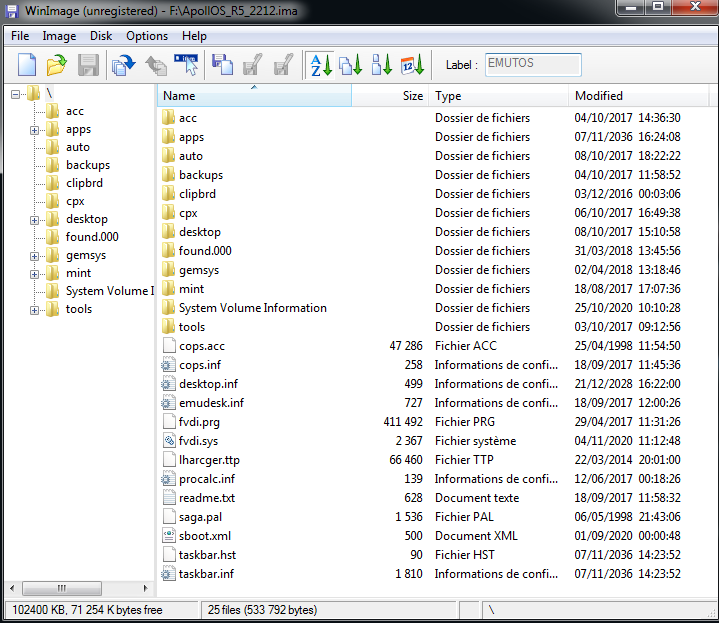
Task: Click the New image toolbar icon
Action: click(27, 65)
